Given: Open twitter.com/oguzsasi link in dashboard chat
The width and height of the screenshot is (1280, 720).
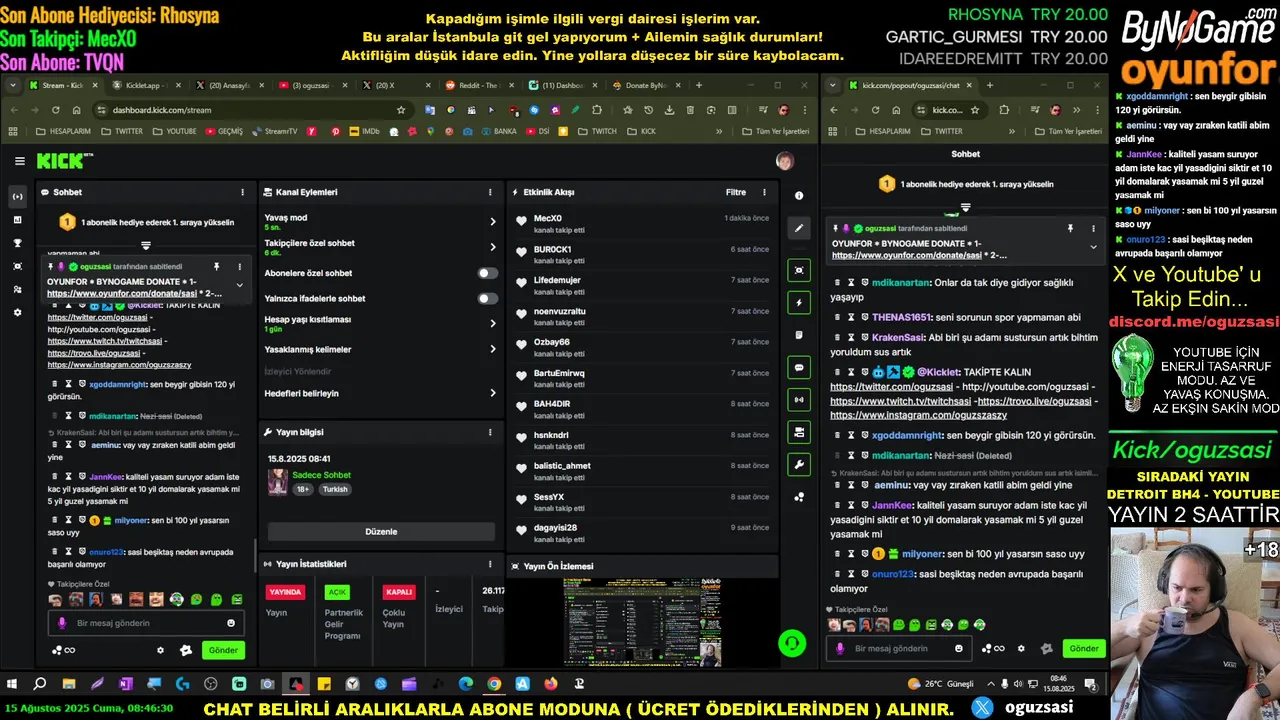Looking at the screenshot, I should 98,317.
